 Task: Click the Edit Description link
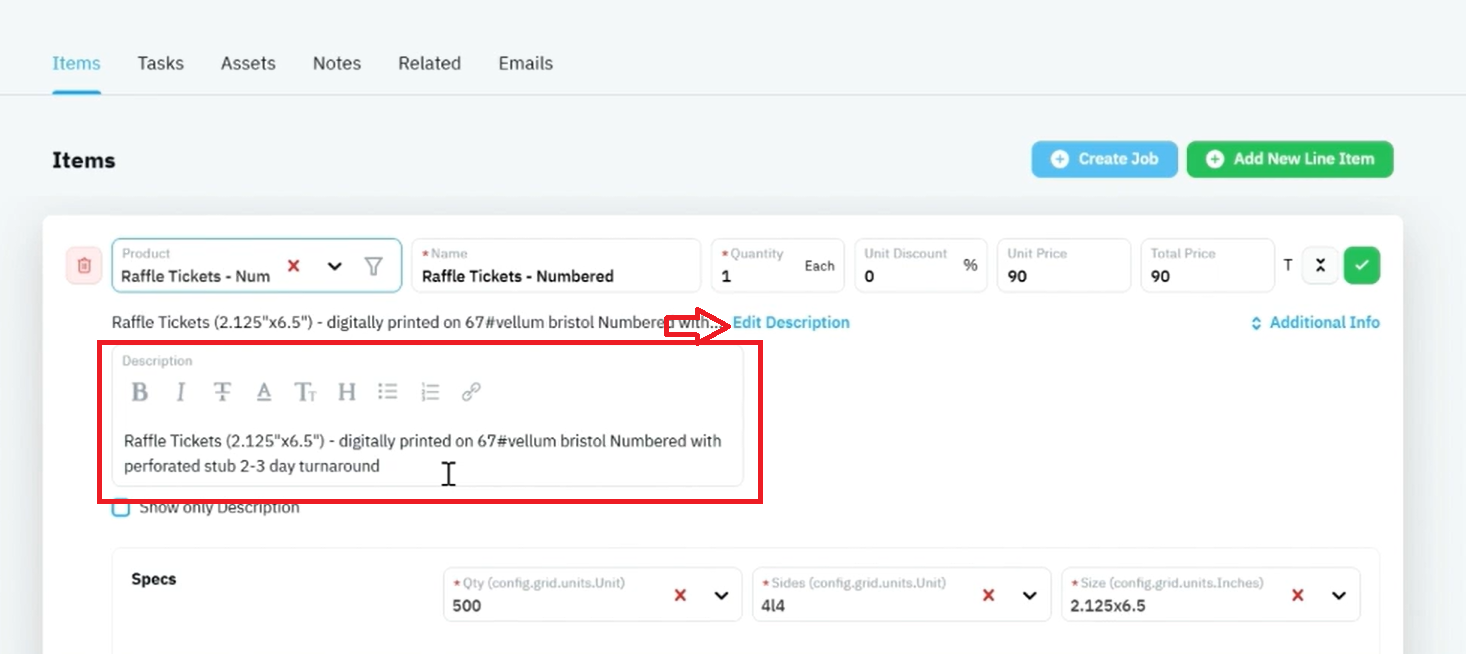point(791,323)
